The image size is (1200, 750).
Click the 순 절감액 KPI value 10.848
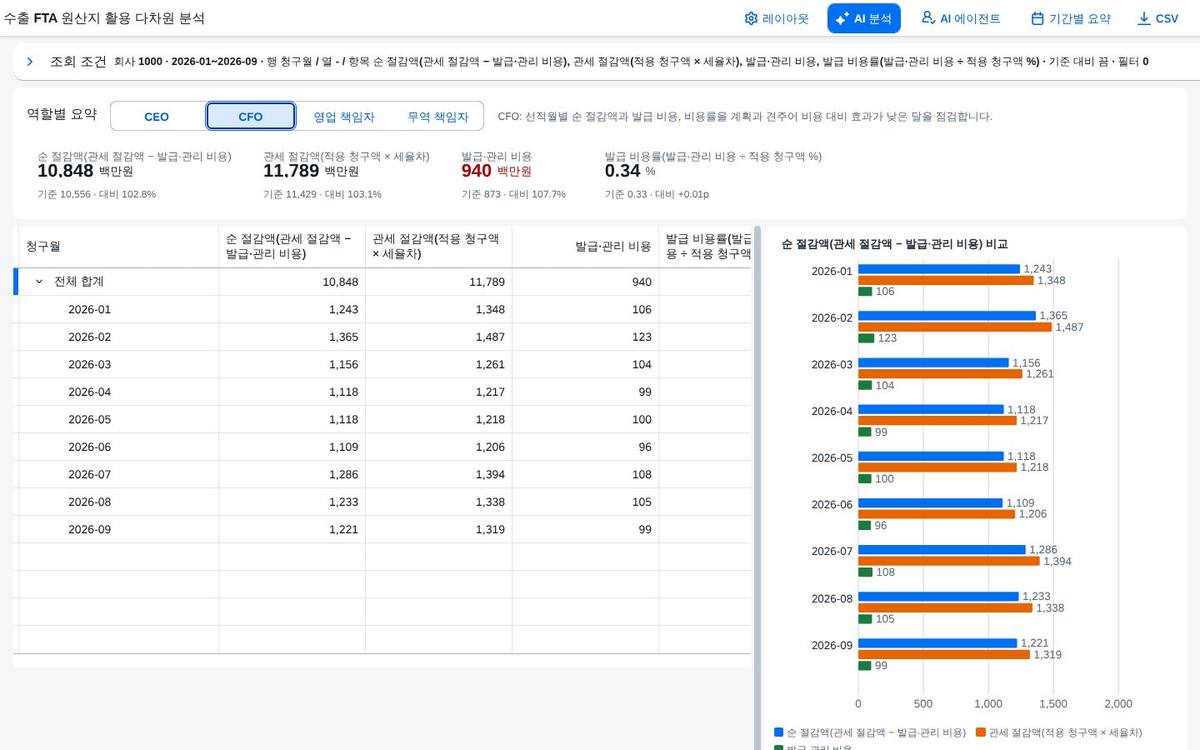coord(65,171)
